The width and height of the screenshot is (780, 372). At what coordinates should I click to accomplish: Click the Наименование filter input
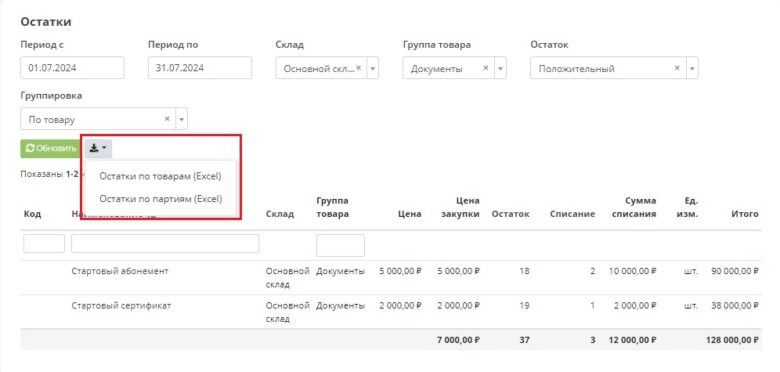[x=165, y=244]
